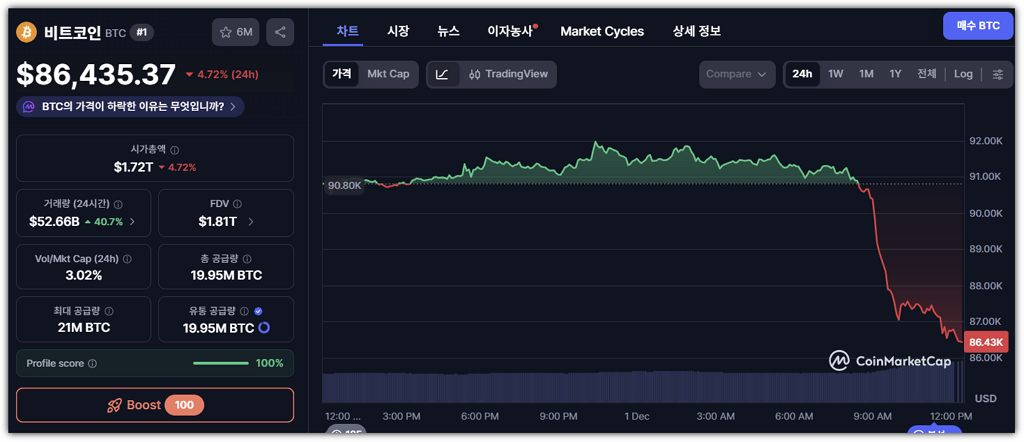This screenshot has width=1024, height=442.
Task: Click the Profile score progress bar
Action: click(x=221, y=364)
